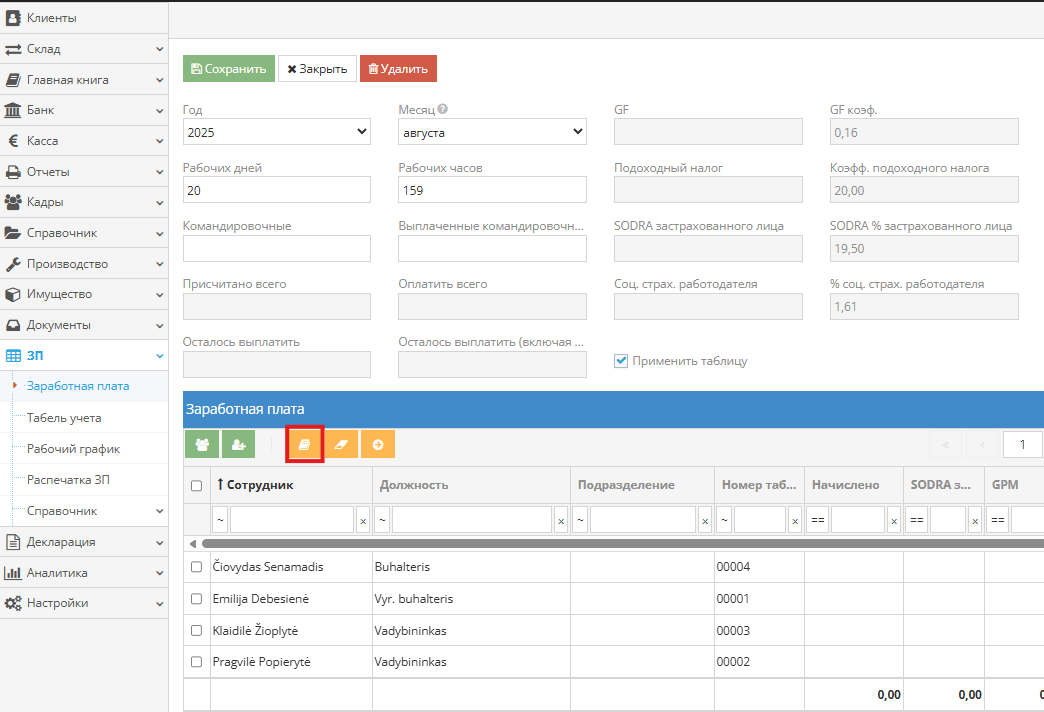Click the help icon next to Месяц
This screenshot has height=712, width=1044.
(442, 110)
